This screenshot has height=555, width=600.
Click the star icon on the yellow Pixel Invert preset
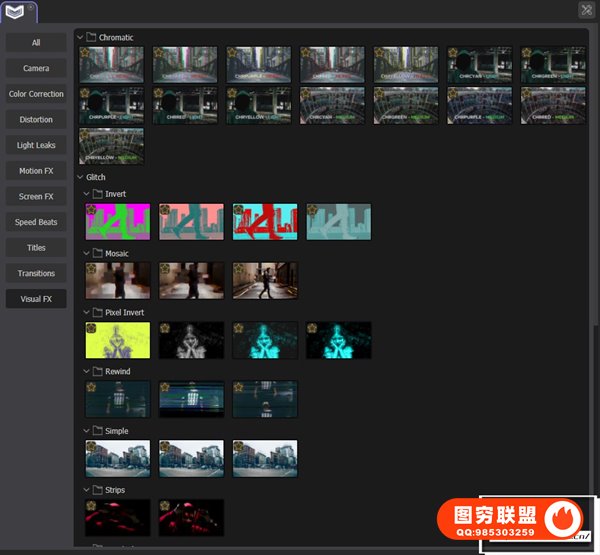coord(90,328)
